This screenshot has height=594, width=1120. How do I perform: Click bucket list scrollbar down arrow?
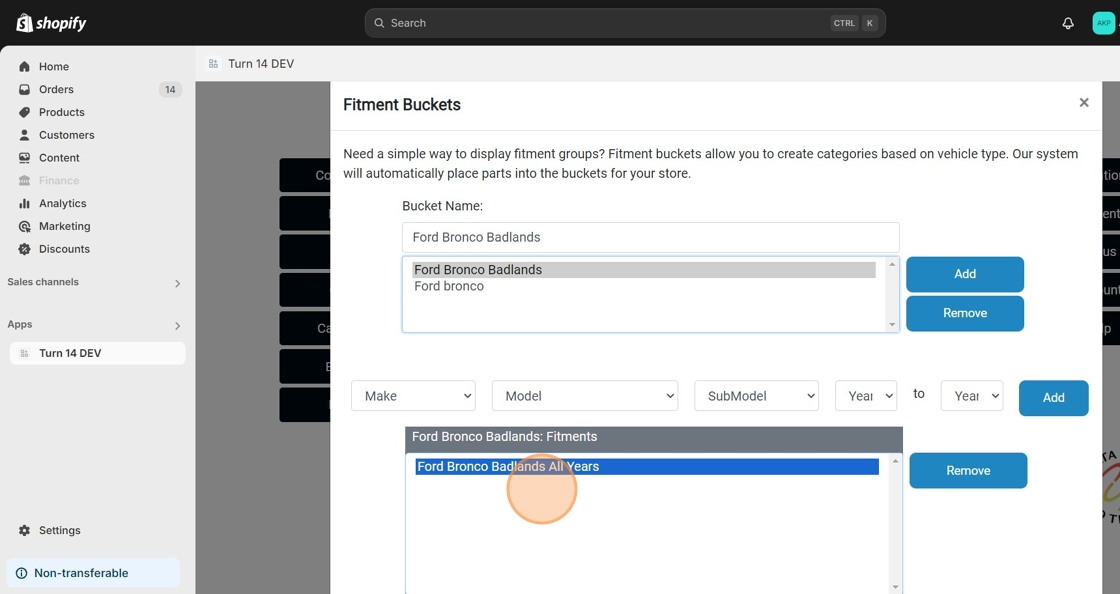[x=892, y=325]
